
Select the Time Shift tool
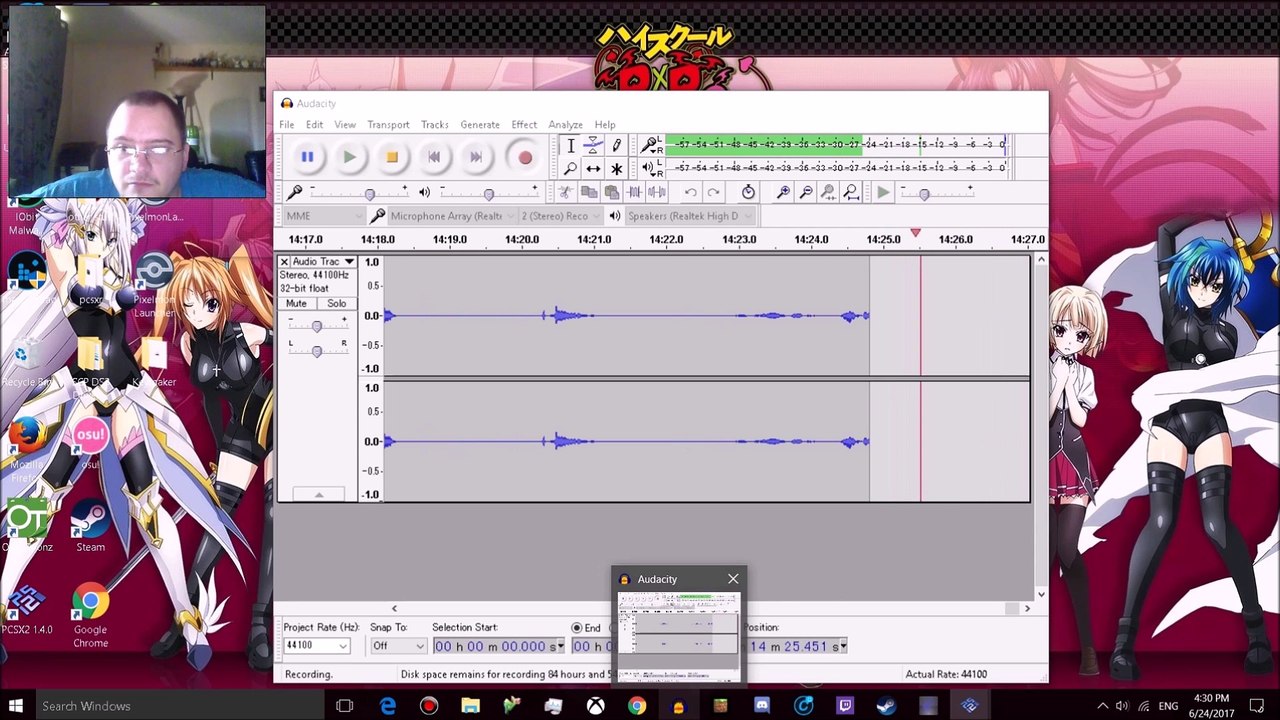coord(593,169)
